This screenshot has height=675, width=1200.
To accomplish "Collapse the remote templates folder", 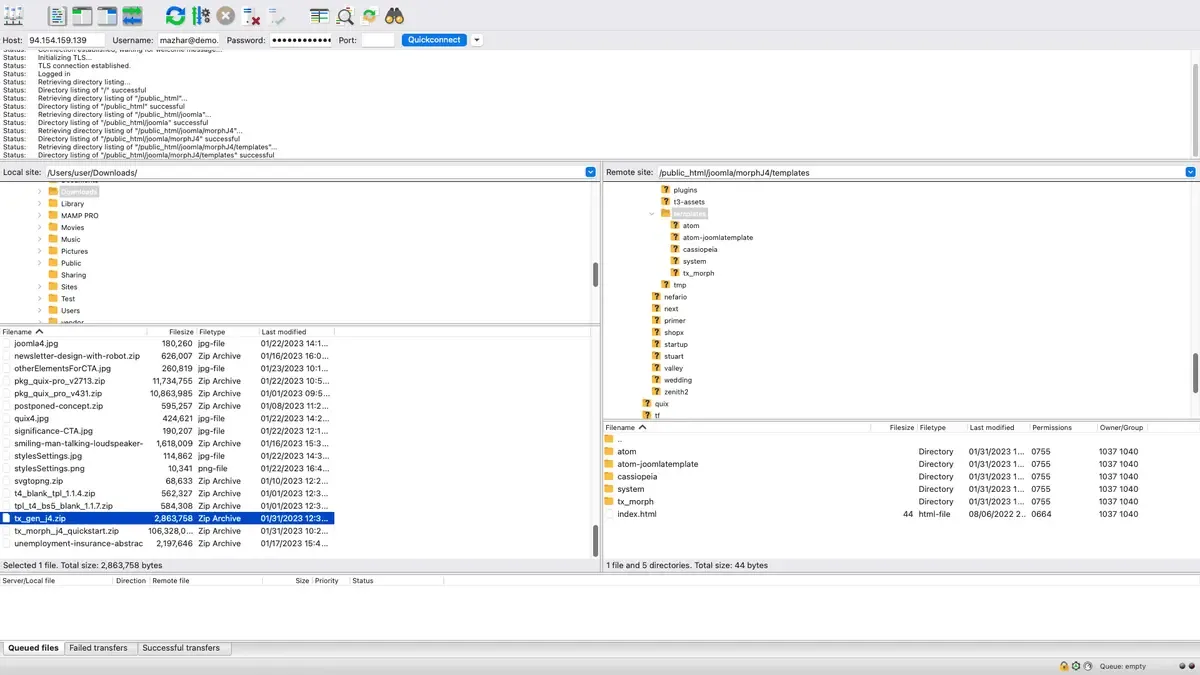I will point(652,214).
